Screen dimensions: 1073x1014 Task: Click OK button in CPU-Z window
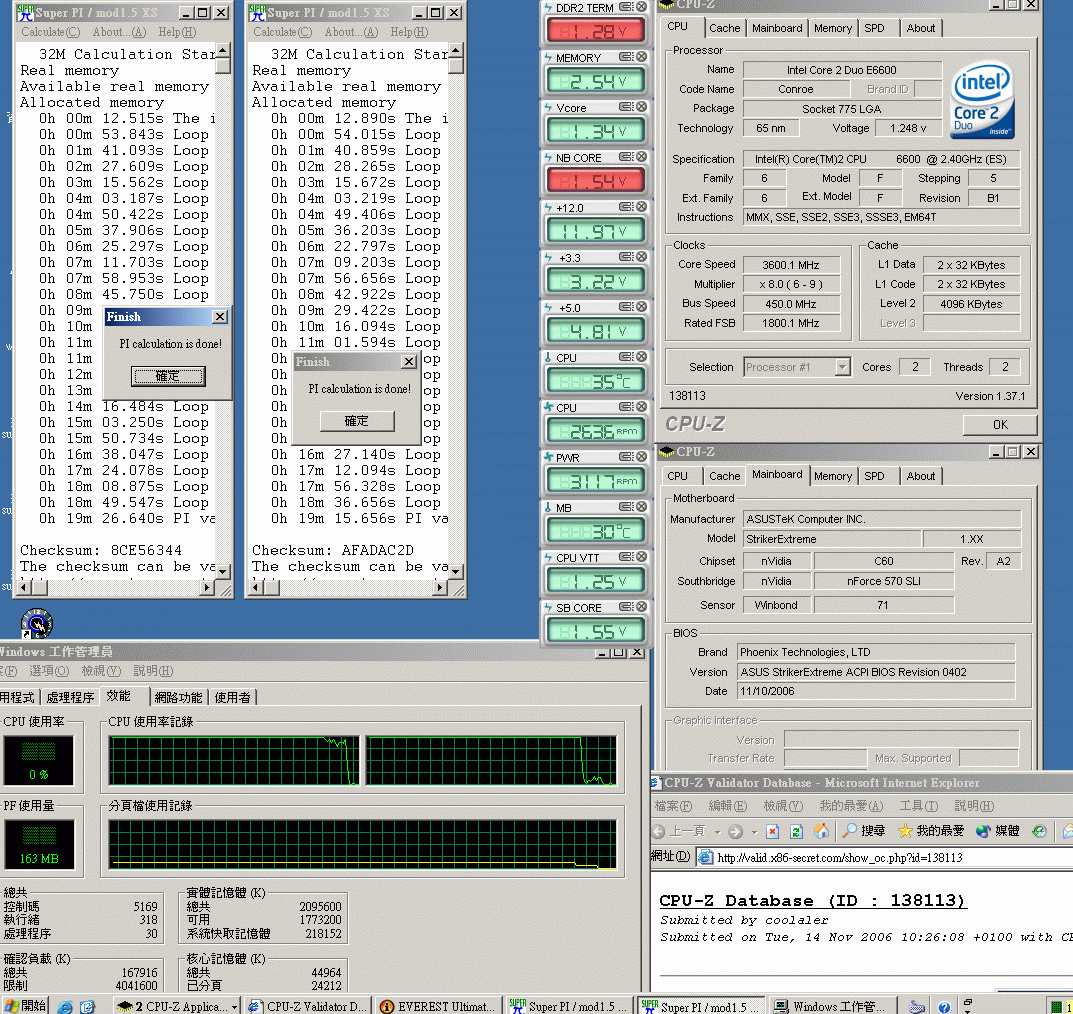click(1000, 425)
